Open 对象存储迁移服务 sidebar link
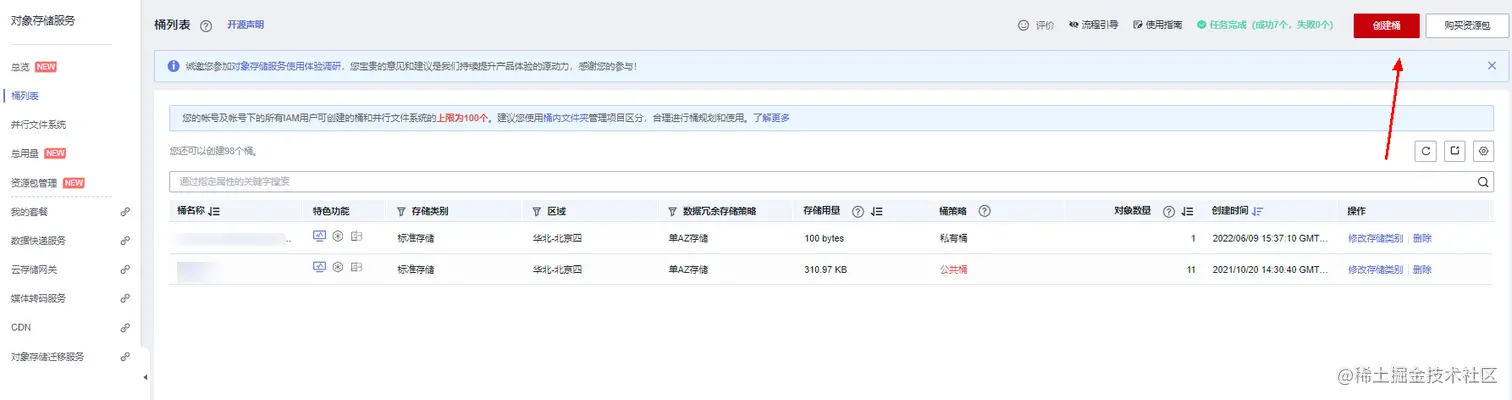This screenshot has height=400, width=1512. 47,356
